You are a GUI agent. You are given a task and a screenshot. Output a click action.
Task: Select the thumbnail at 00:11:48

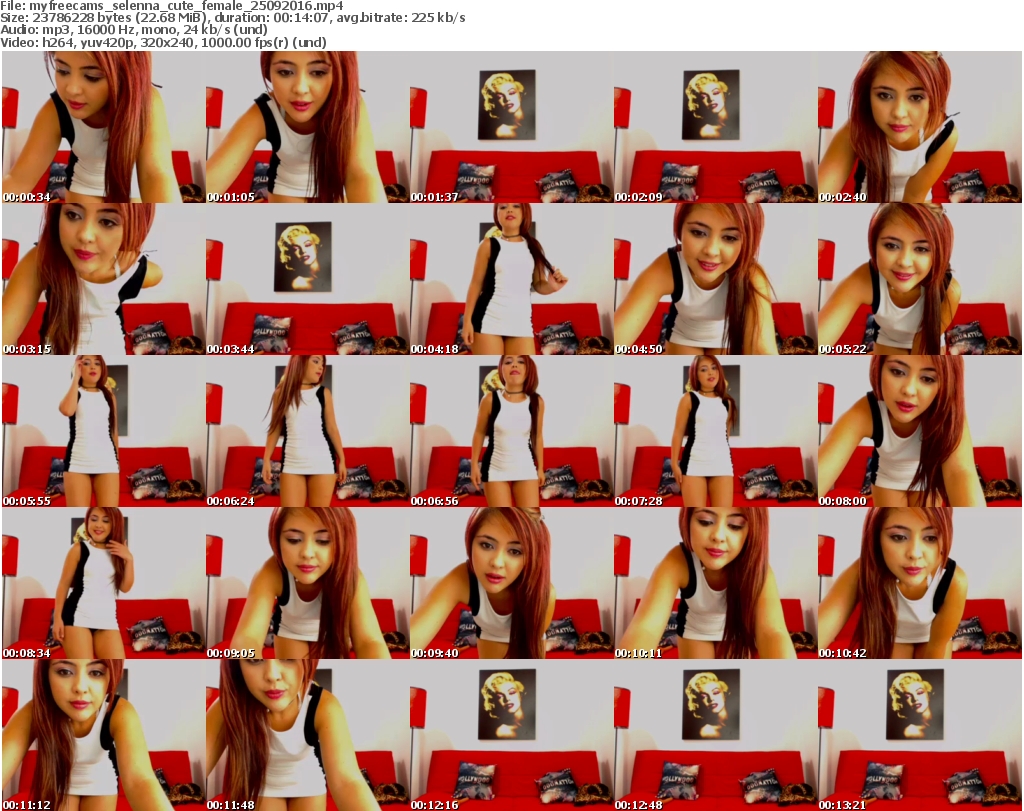(x=307, y=735)
